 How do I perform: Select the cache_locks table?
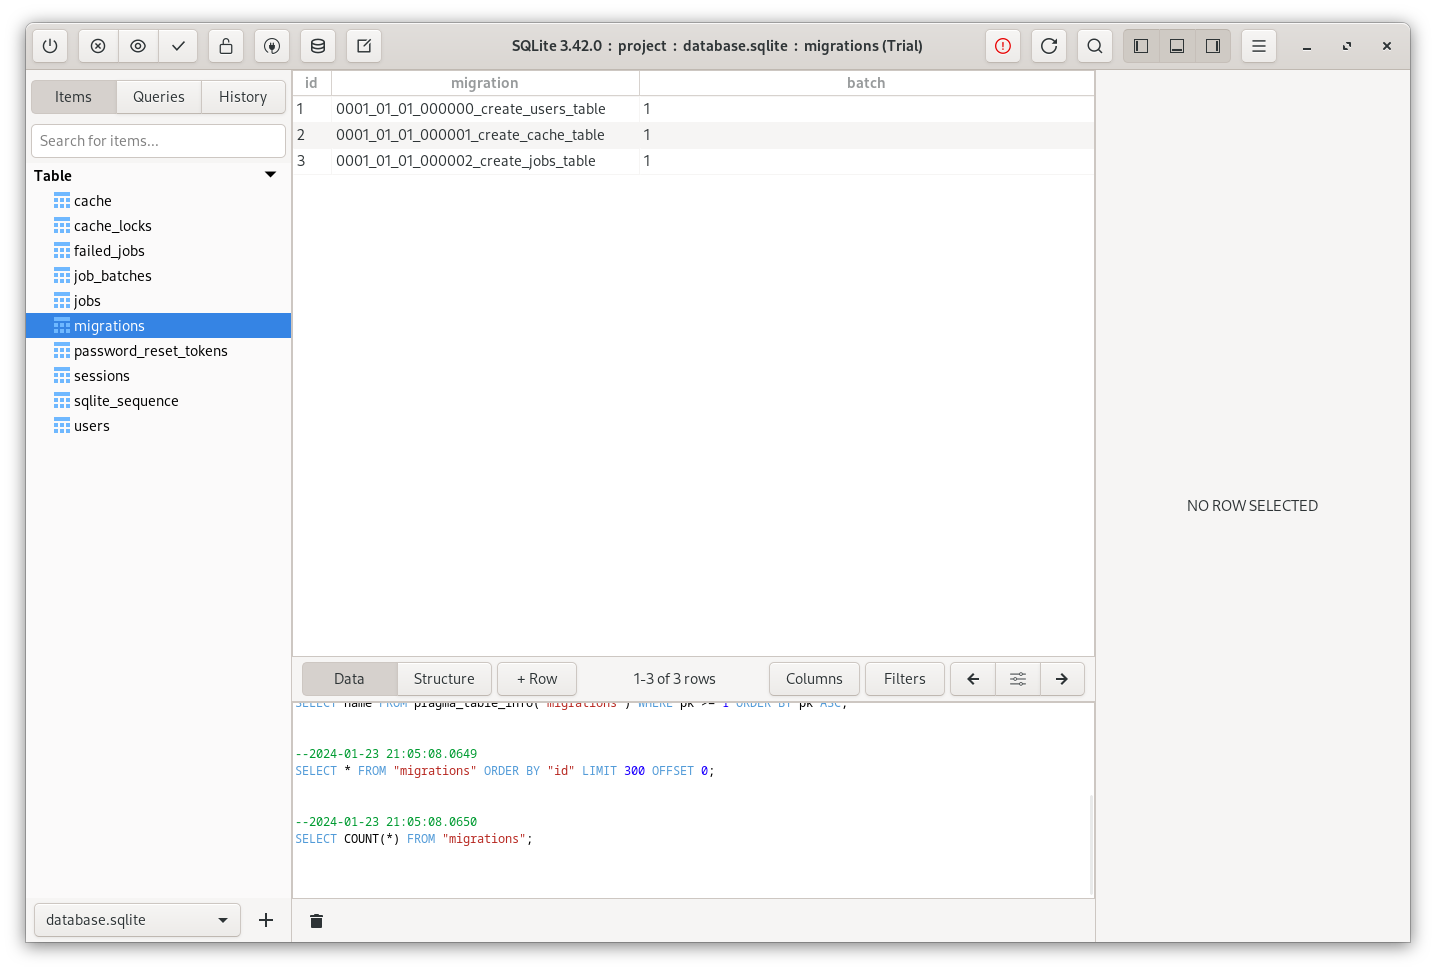tap(158, 226)
